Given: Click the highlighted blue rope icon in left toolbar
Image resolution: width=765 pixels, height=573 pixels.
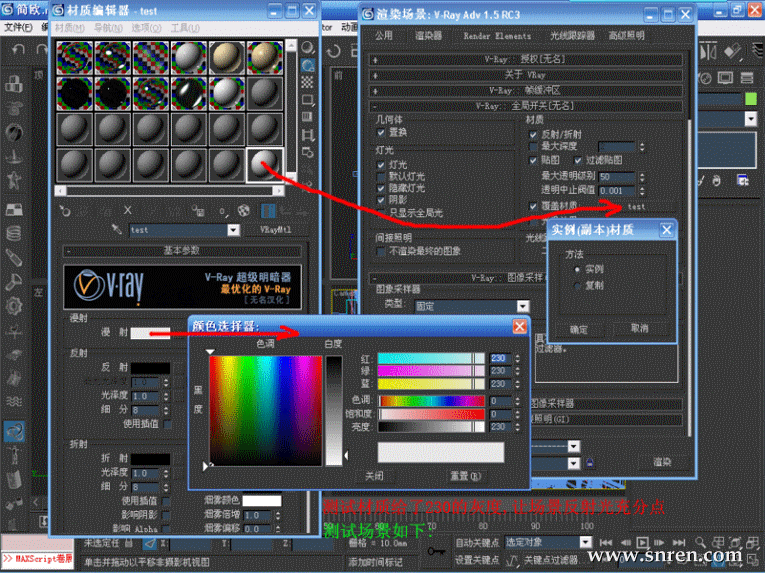Looking at the screenshot, I should click(14, 431).
